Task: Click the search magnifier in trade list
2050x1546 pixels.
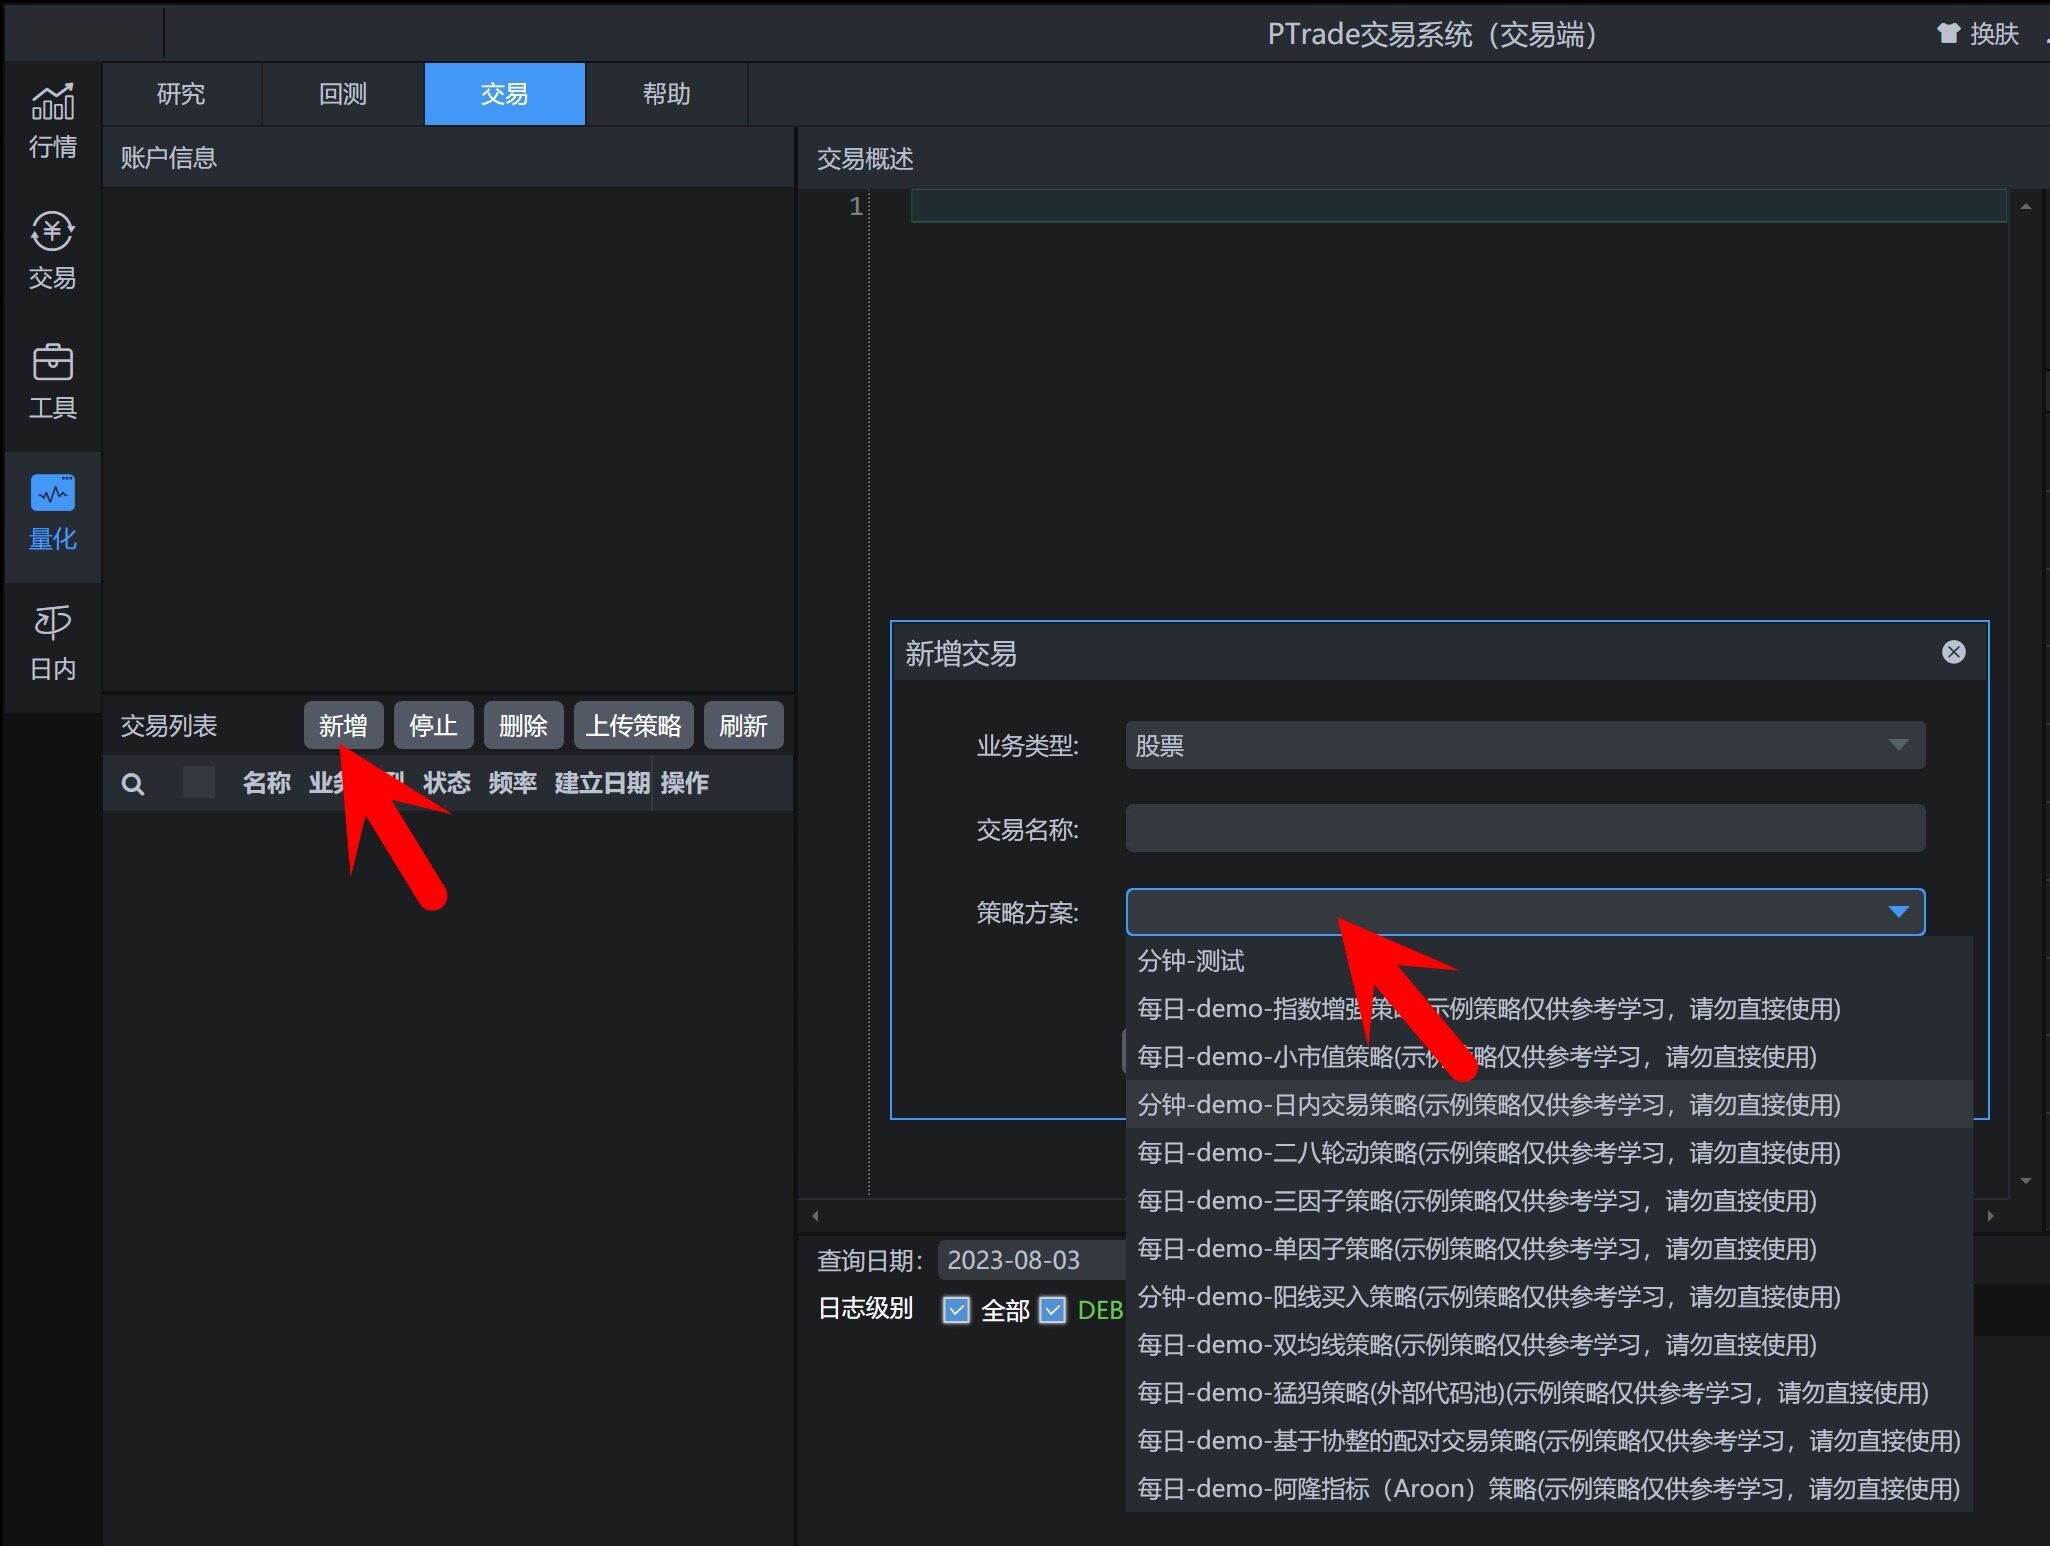Action: click(x=134, y=784)
